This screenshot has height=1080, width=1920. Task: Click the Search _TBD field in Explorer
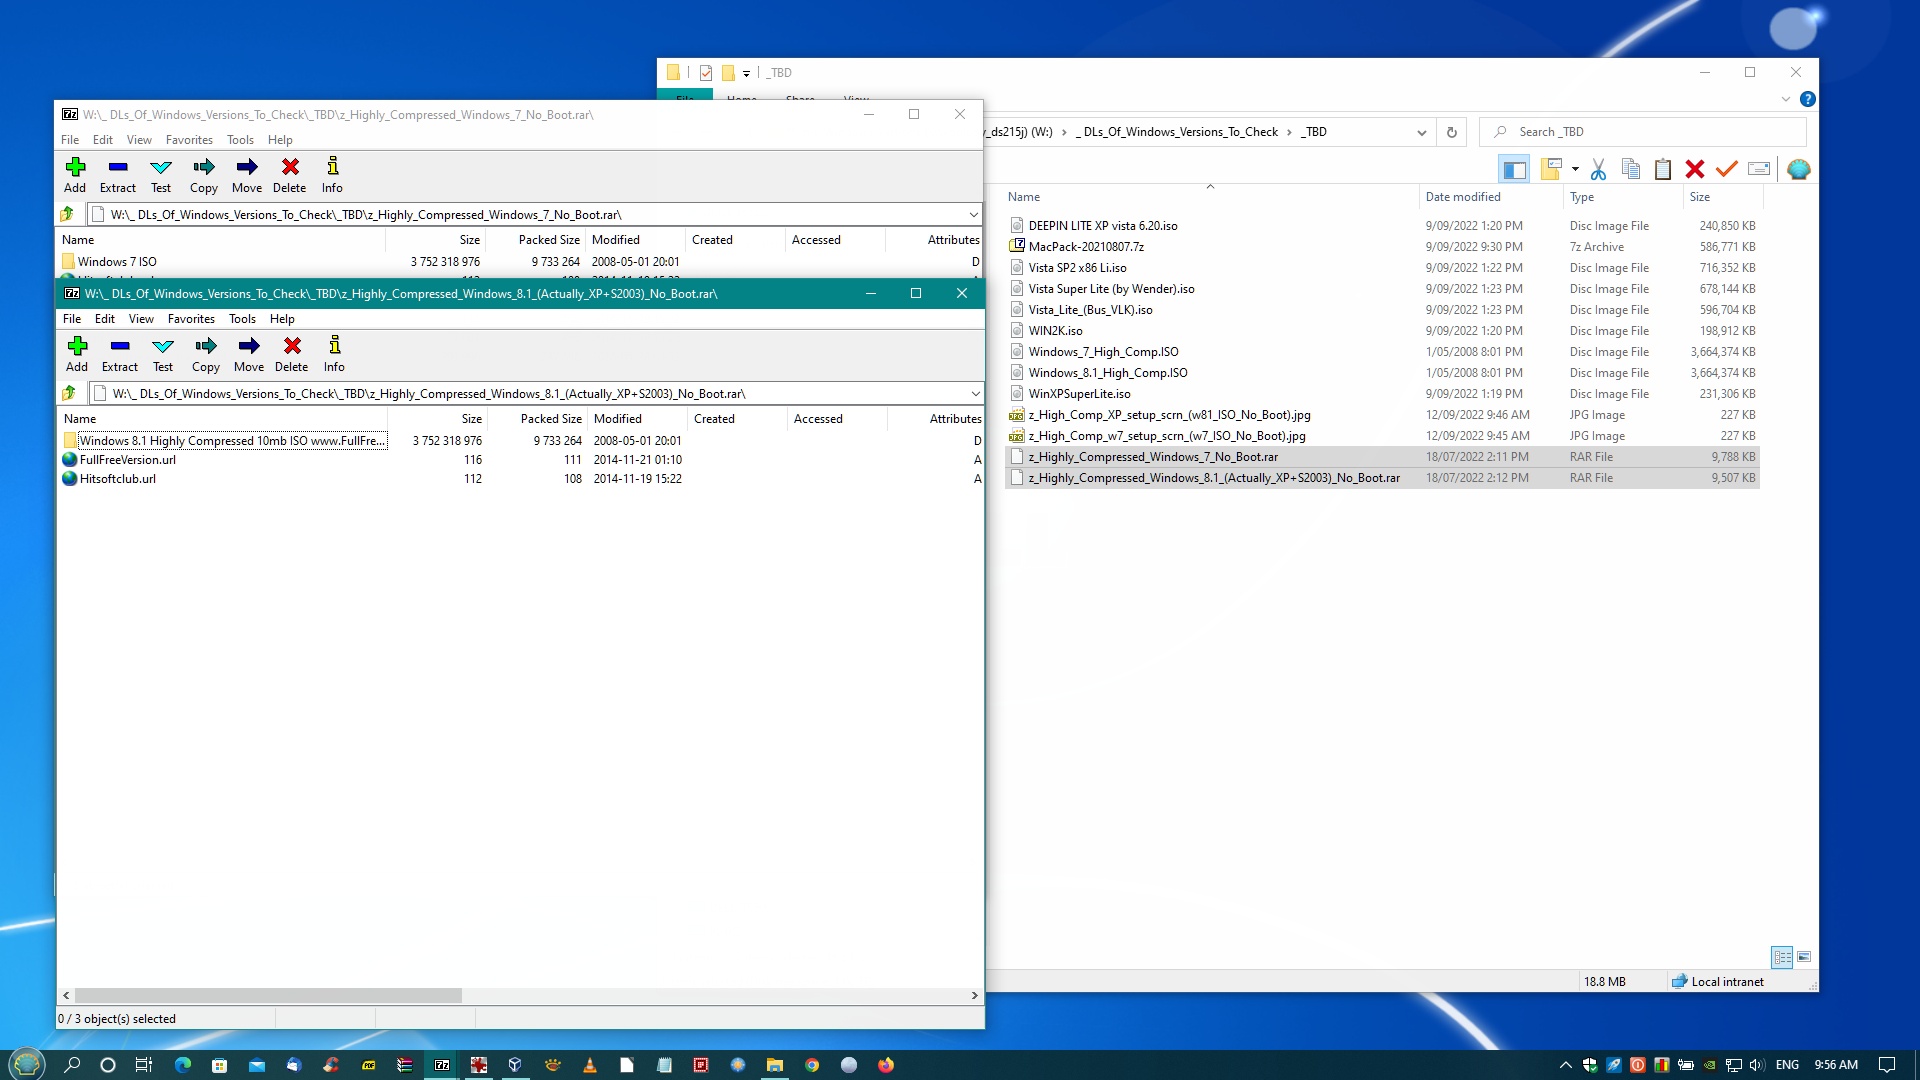pos(1643,132)
